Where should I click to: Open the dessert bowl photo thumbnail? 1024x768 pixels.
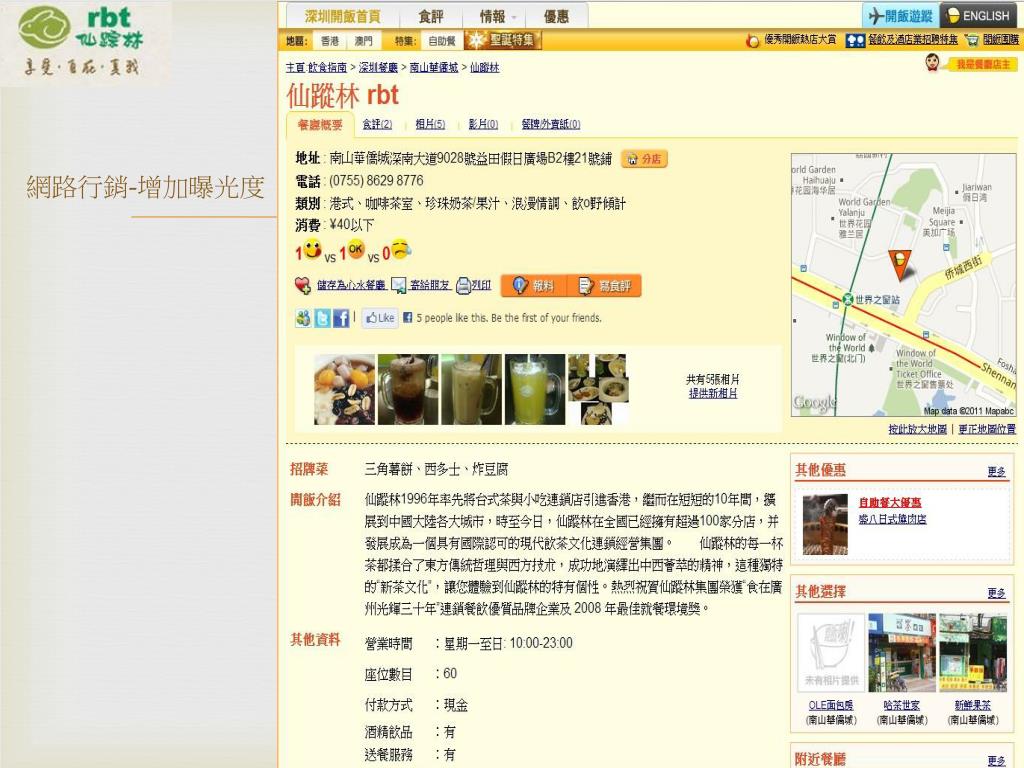click(x=344, y=389)
